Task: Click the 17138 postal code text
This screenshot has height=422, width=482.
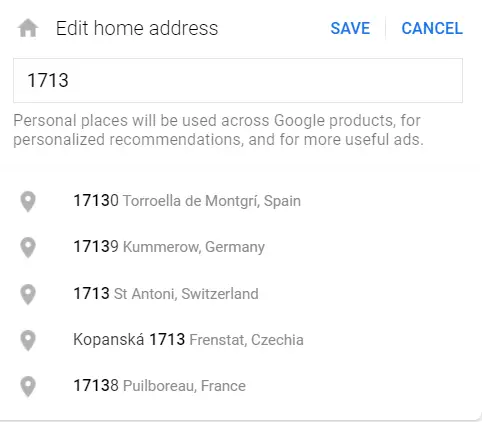Action: [x=96, y=386]
